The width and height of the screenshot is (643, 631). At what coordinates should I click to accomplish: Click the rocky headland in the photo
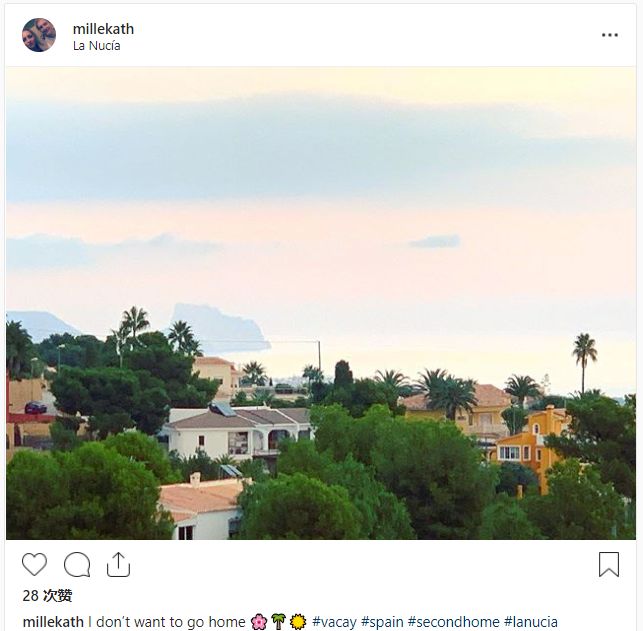tap(219, 328)
